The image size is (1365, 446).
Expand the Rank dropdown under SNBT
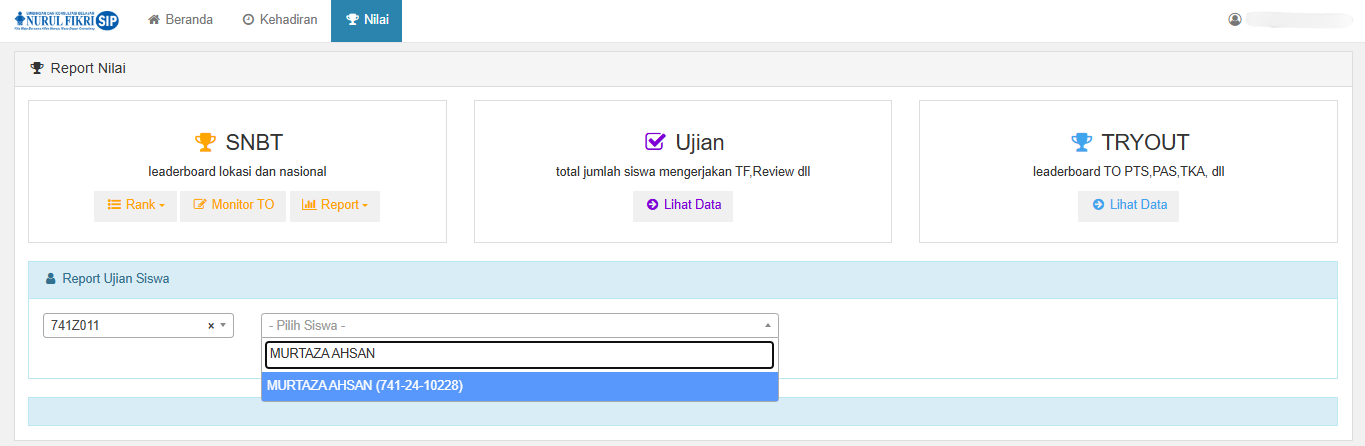pos(136,205)
